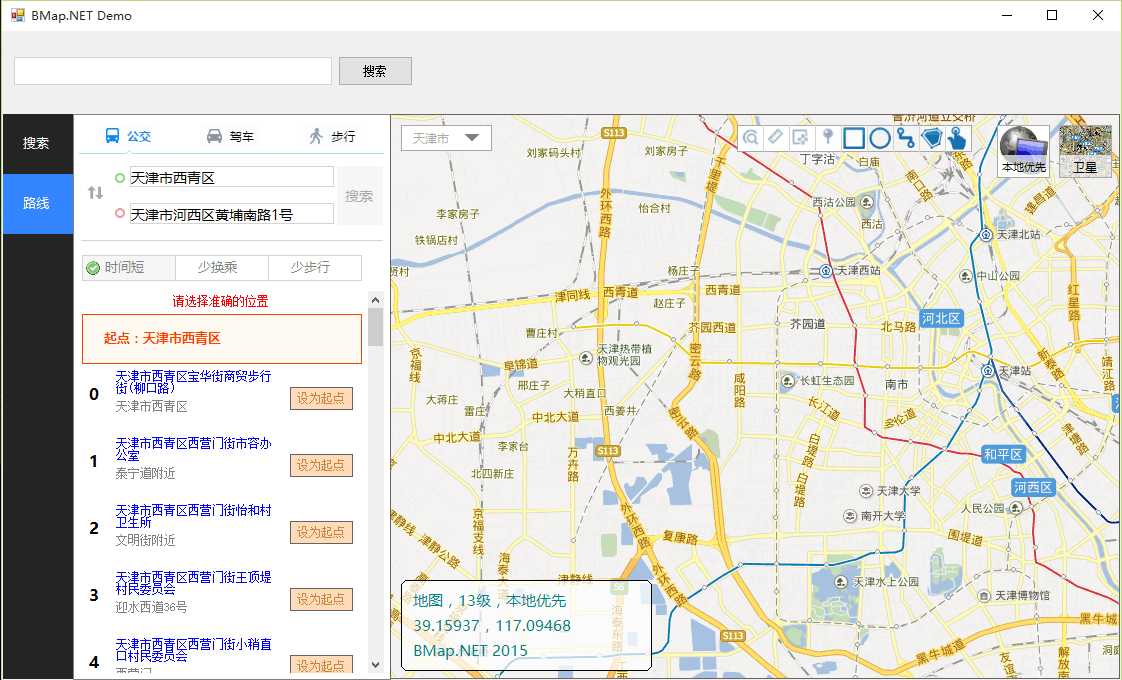Open link 天津市西青区西营门街市容办公室
This screenshot has height=680, width=1122.
(x=193, y=449)
